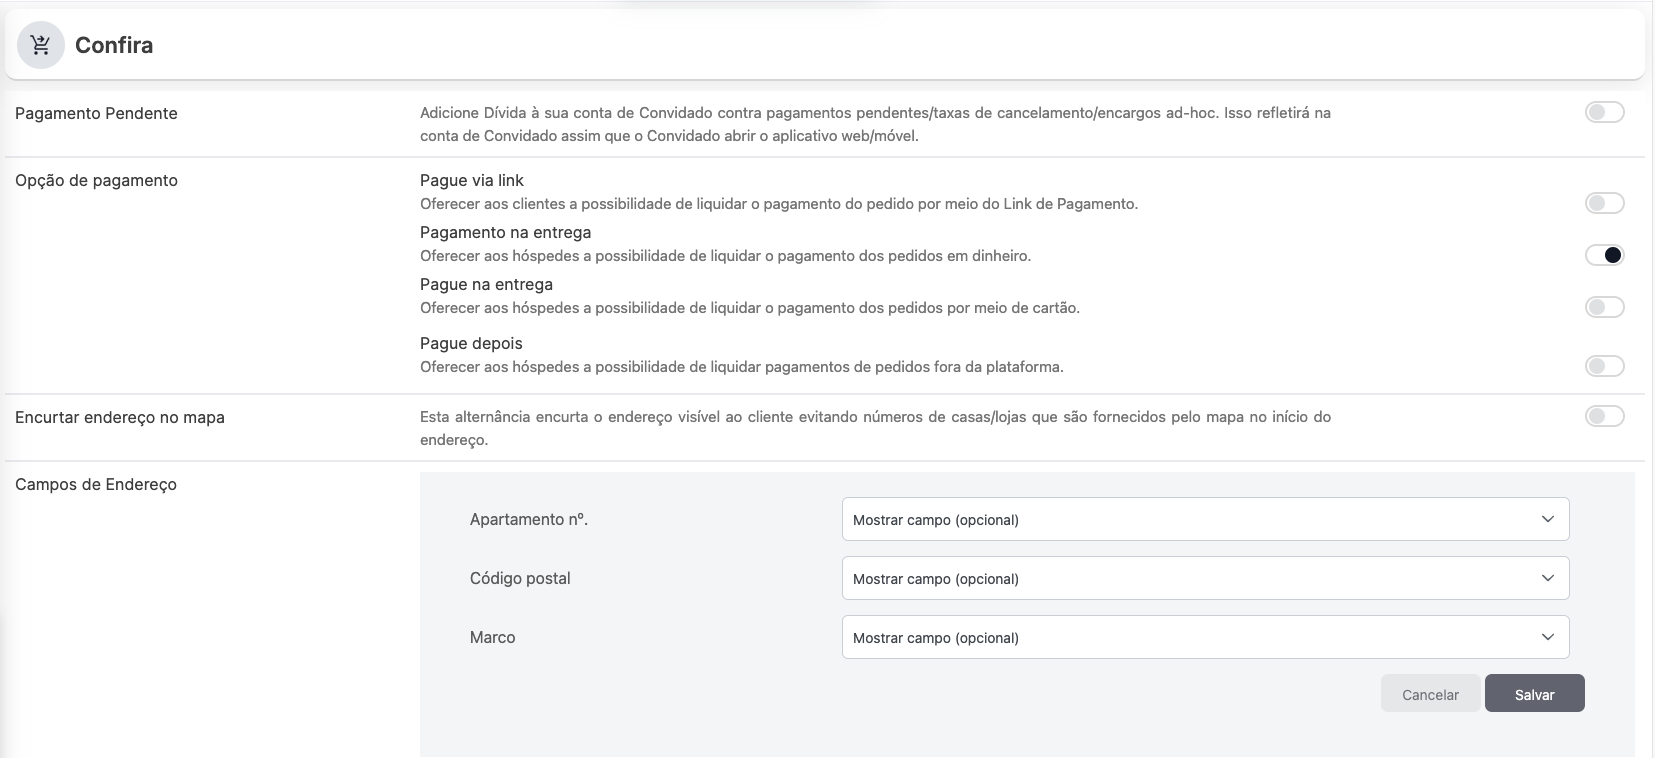1655x758 pixels.
Task: Switch on the Pague depois option
Action: click(1604, 367)
